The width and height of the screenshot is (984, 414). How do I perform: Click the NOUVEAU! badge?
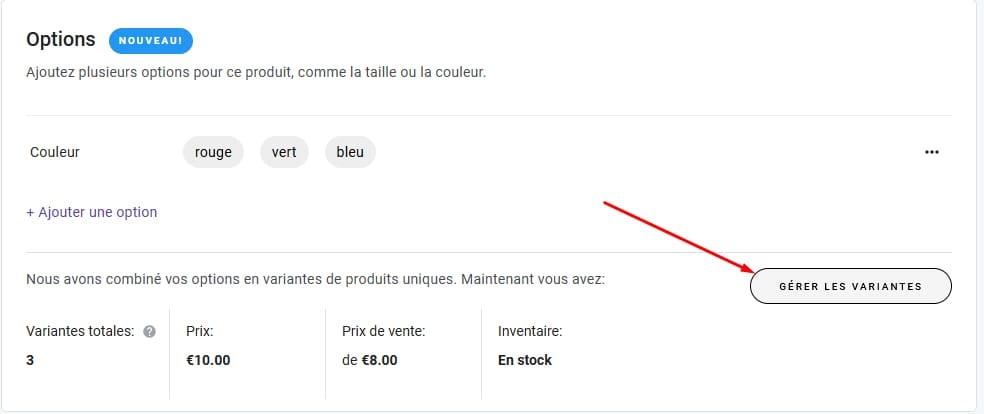click(150, 41)
